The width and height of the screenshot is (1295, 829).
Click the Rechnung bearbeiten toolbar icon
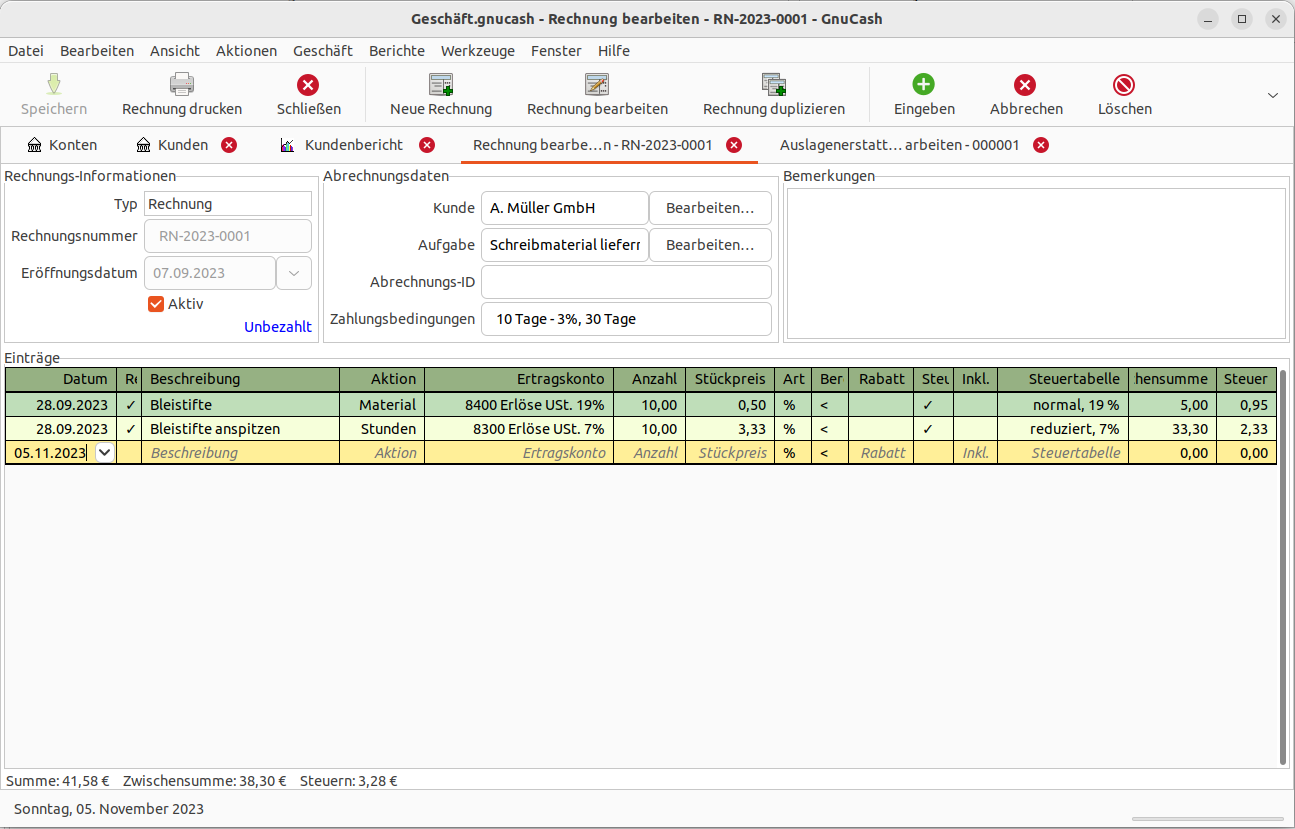coord(597,85)
